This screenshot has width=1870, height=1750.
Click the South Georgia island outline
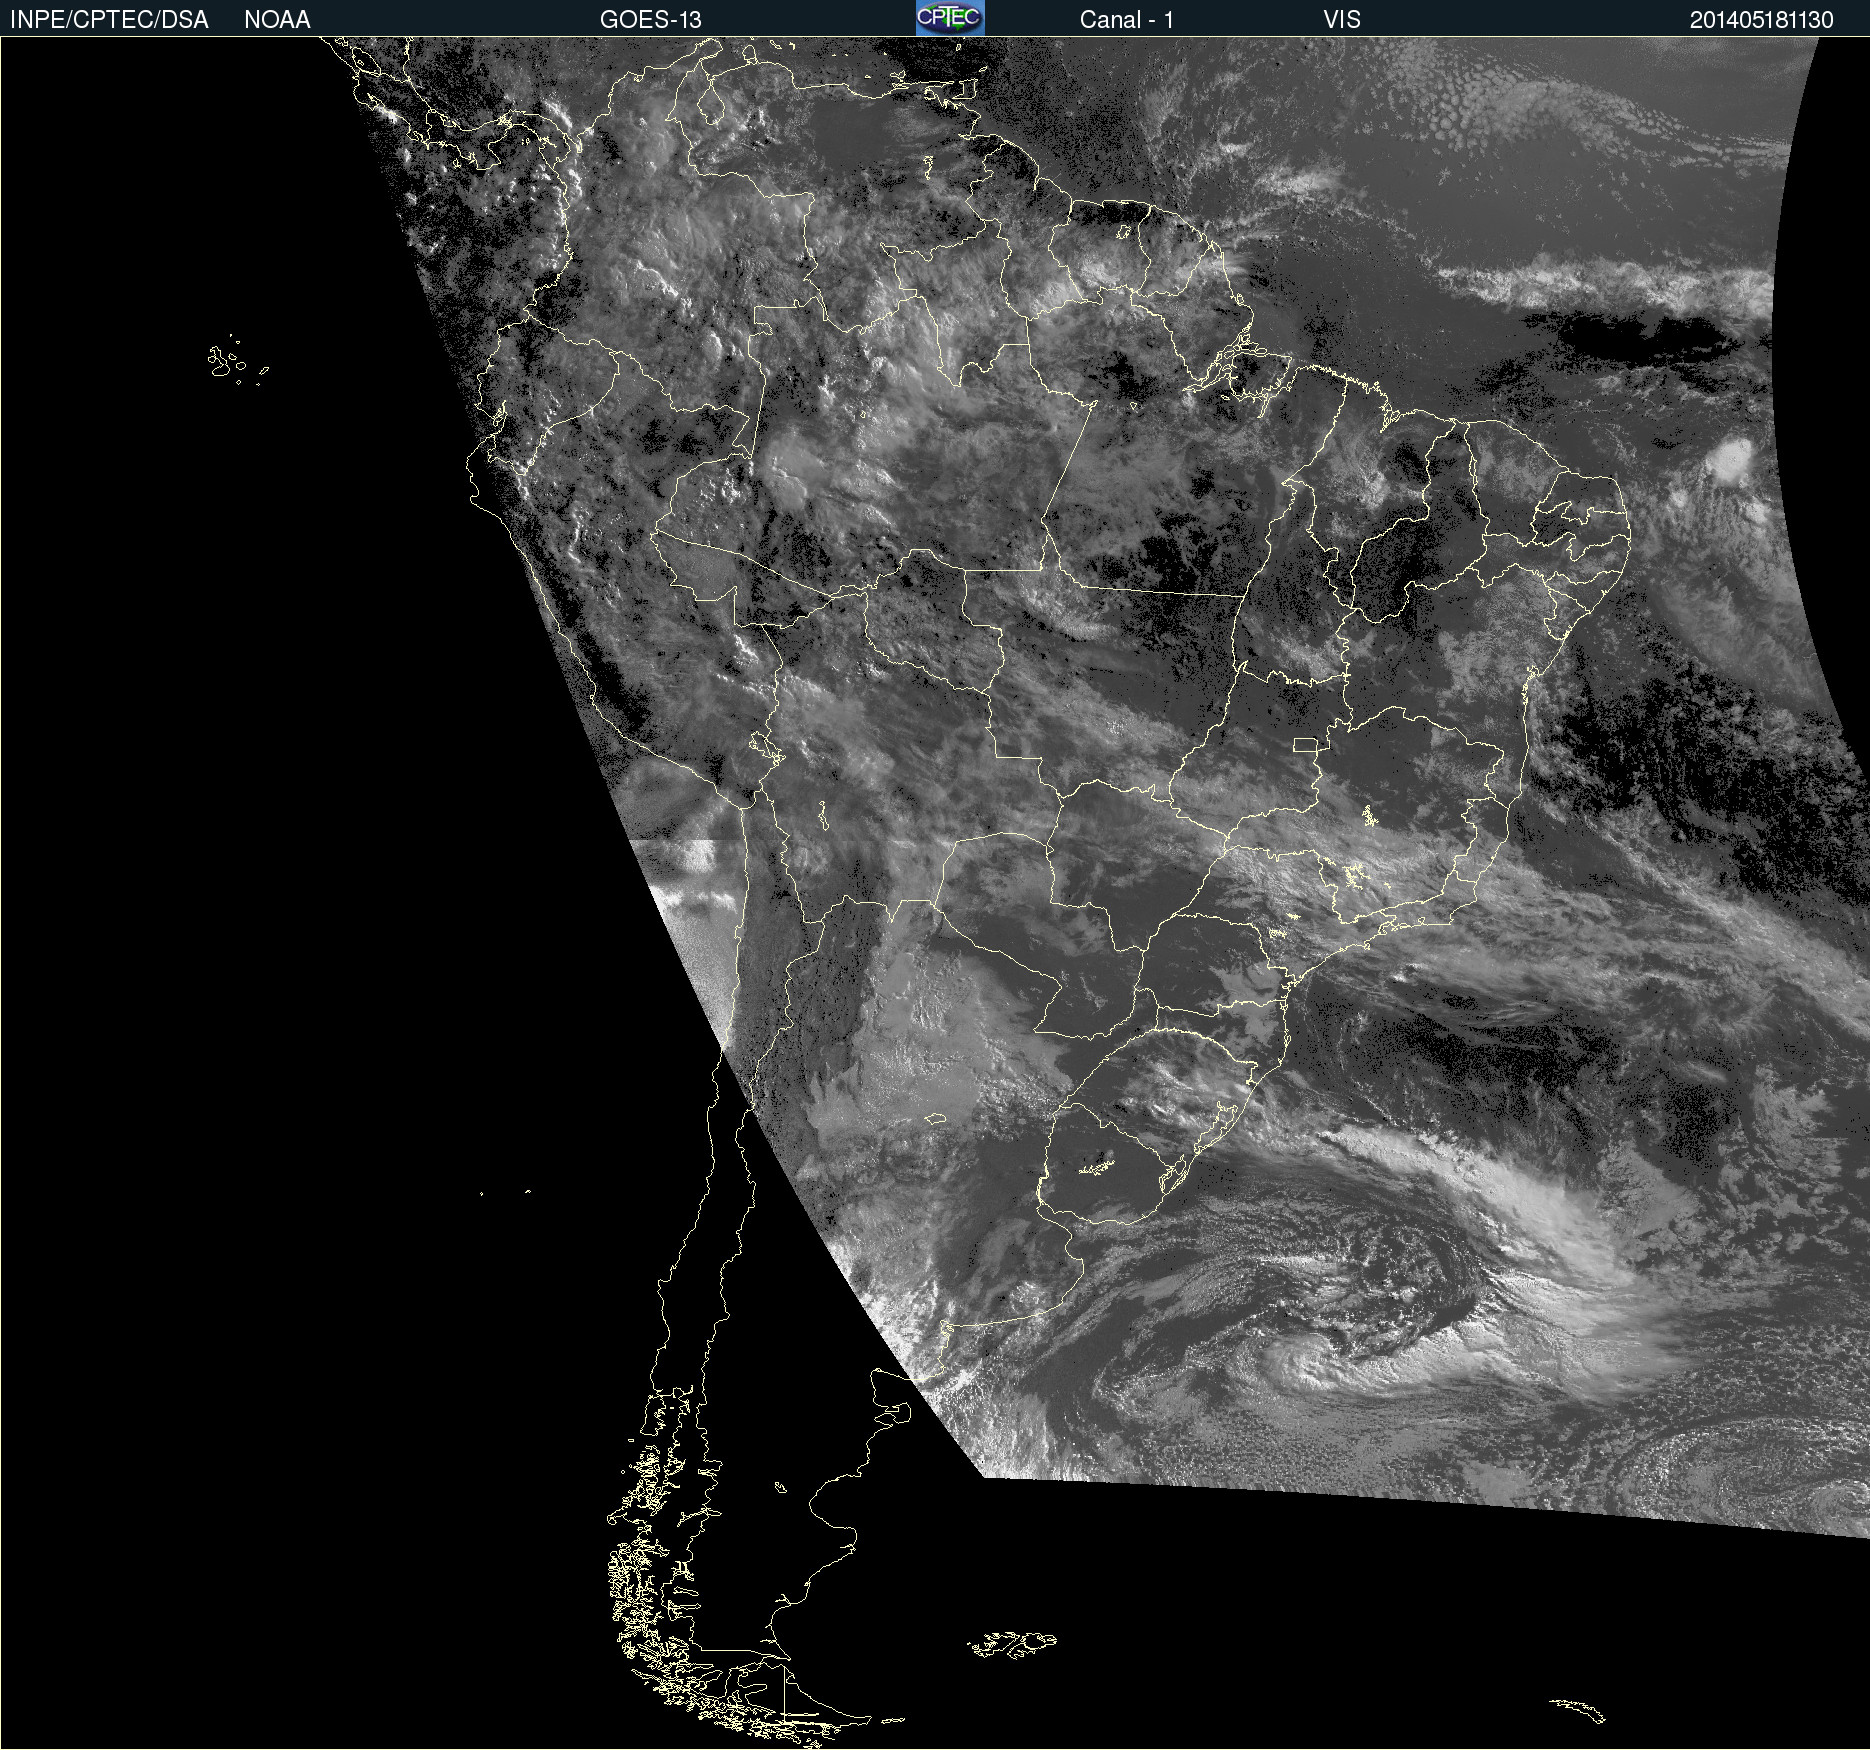pyautogui.click(x=1579, y=1710)
